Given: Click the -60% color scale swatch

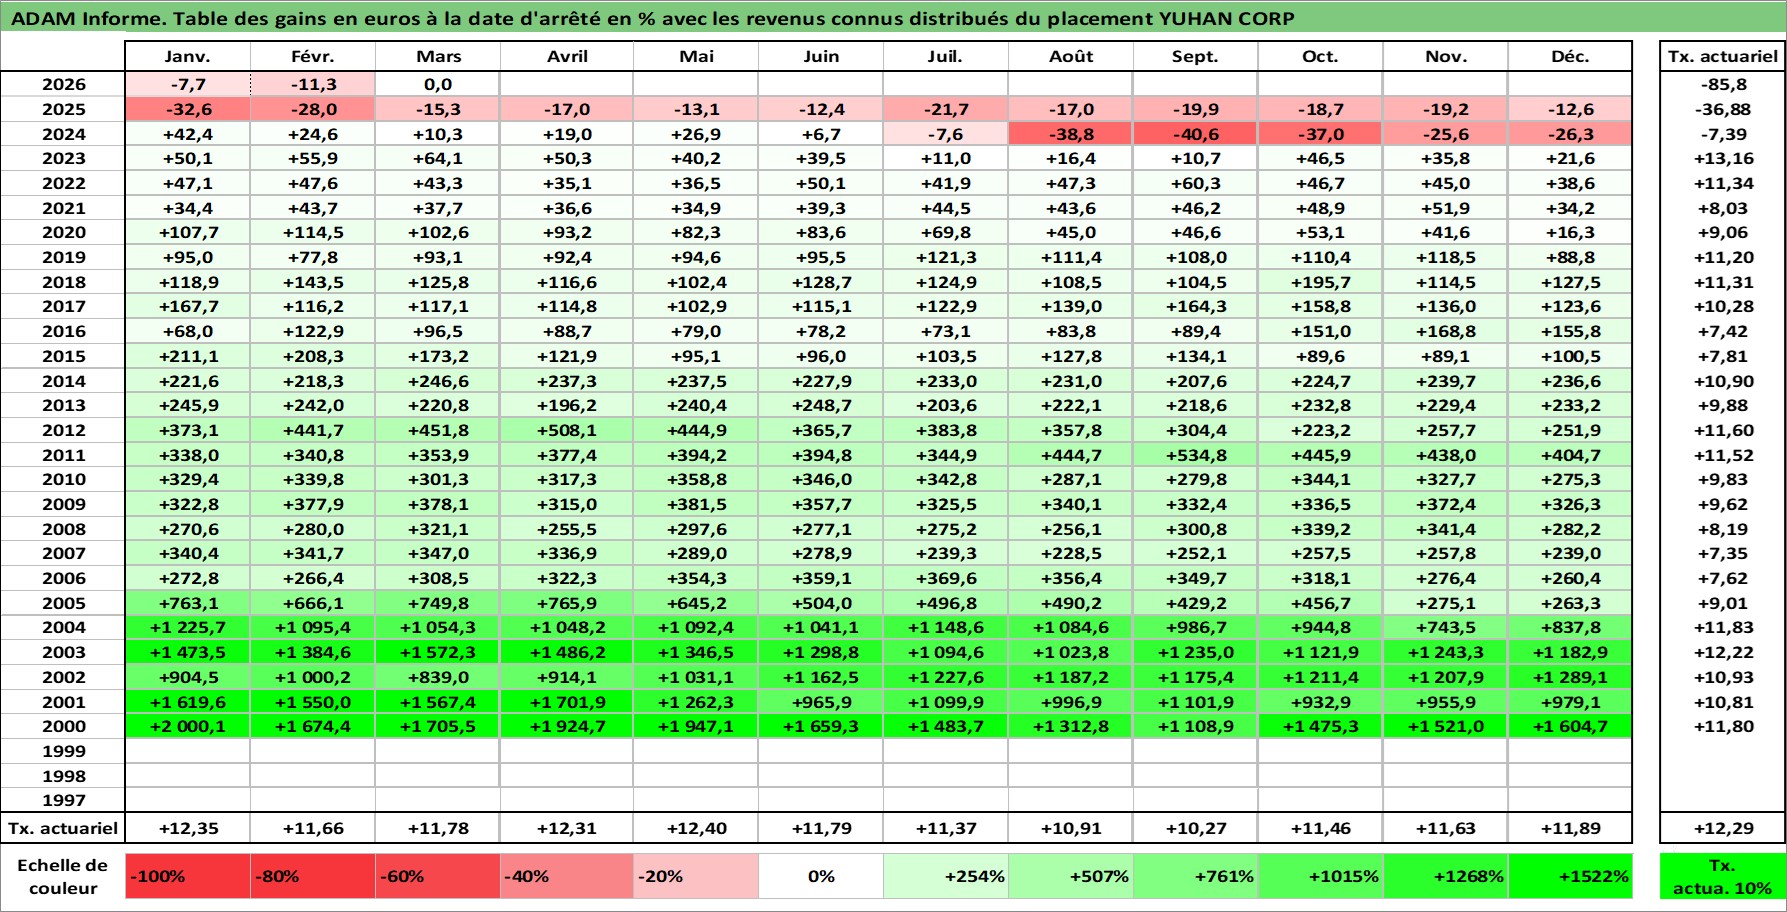Looking at the screenshot, I should tap(438, 876).
